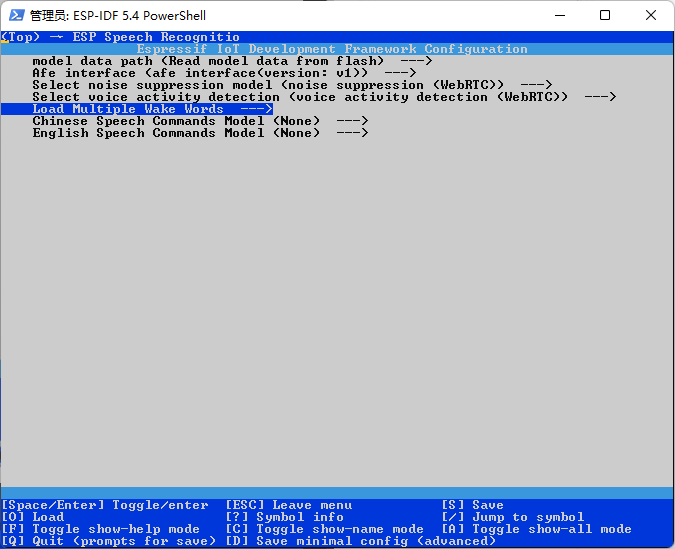This screenshot has width=675, height=549.
Task: Click the [/] Jump to symbol hint
Action: point(513,517)
